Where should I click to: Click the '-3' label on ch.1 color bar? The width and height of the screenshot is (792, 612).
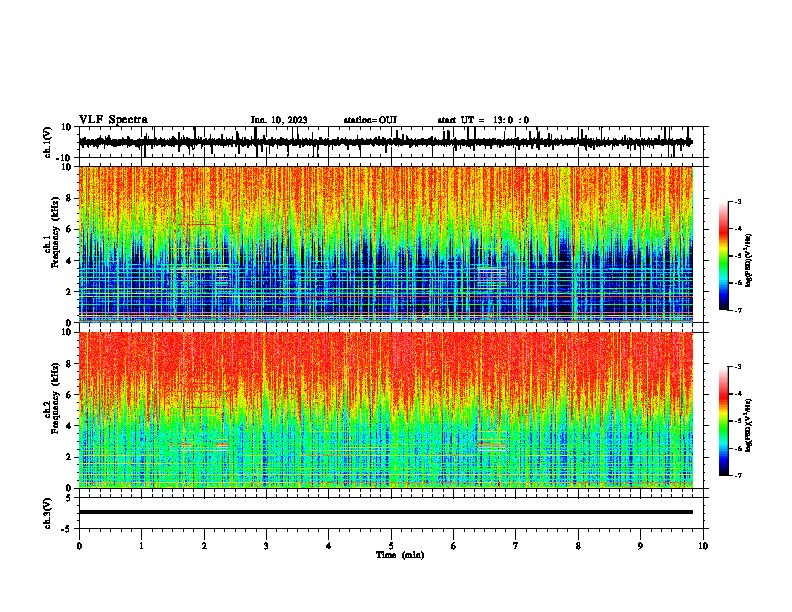[x=737, y=201]
